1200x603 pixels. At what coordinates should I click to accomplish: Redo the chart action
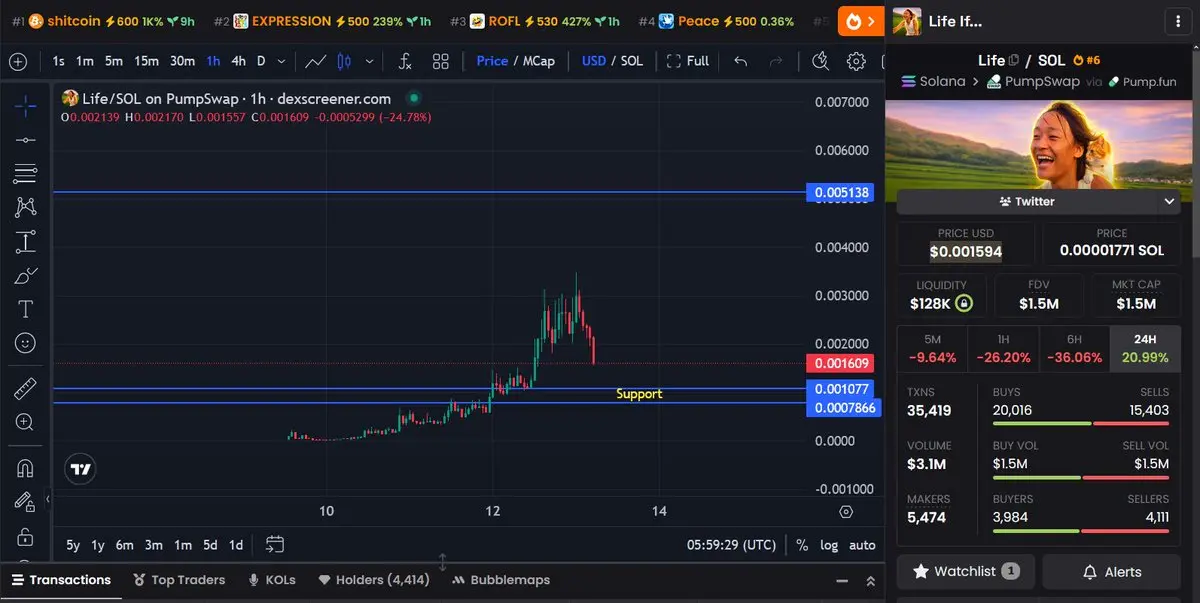coord(776,61)
